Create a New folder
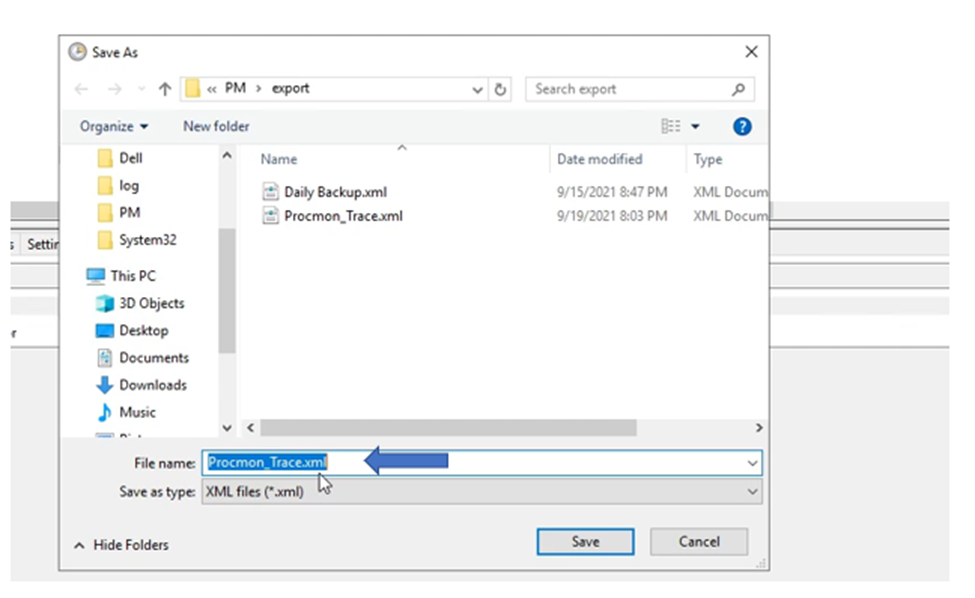This screenshot has height=598, width=975. pos(216,126)
